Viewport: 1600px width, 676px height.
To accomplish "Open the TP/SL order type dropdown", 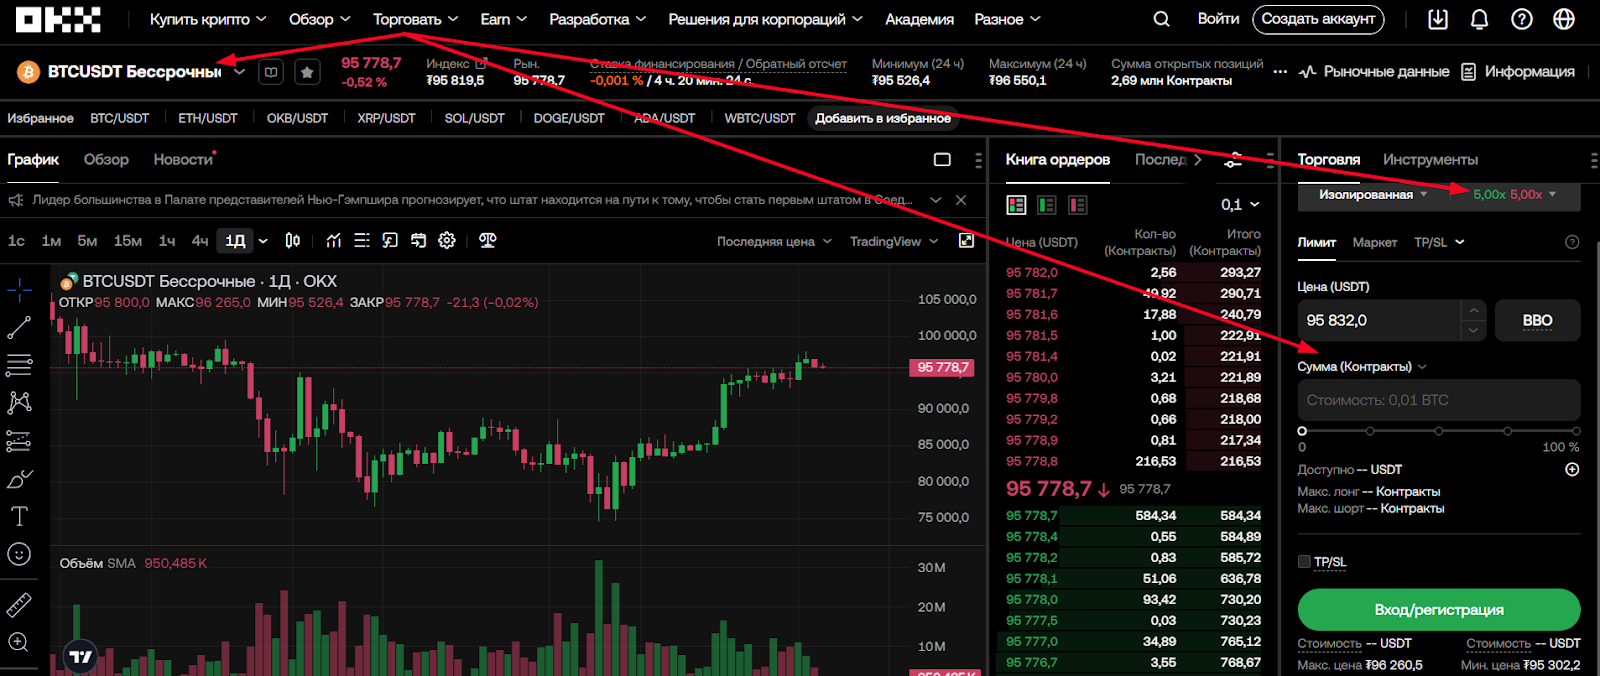I will point(1439,242).
